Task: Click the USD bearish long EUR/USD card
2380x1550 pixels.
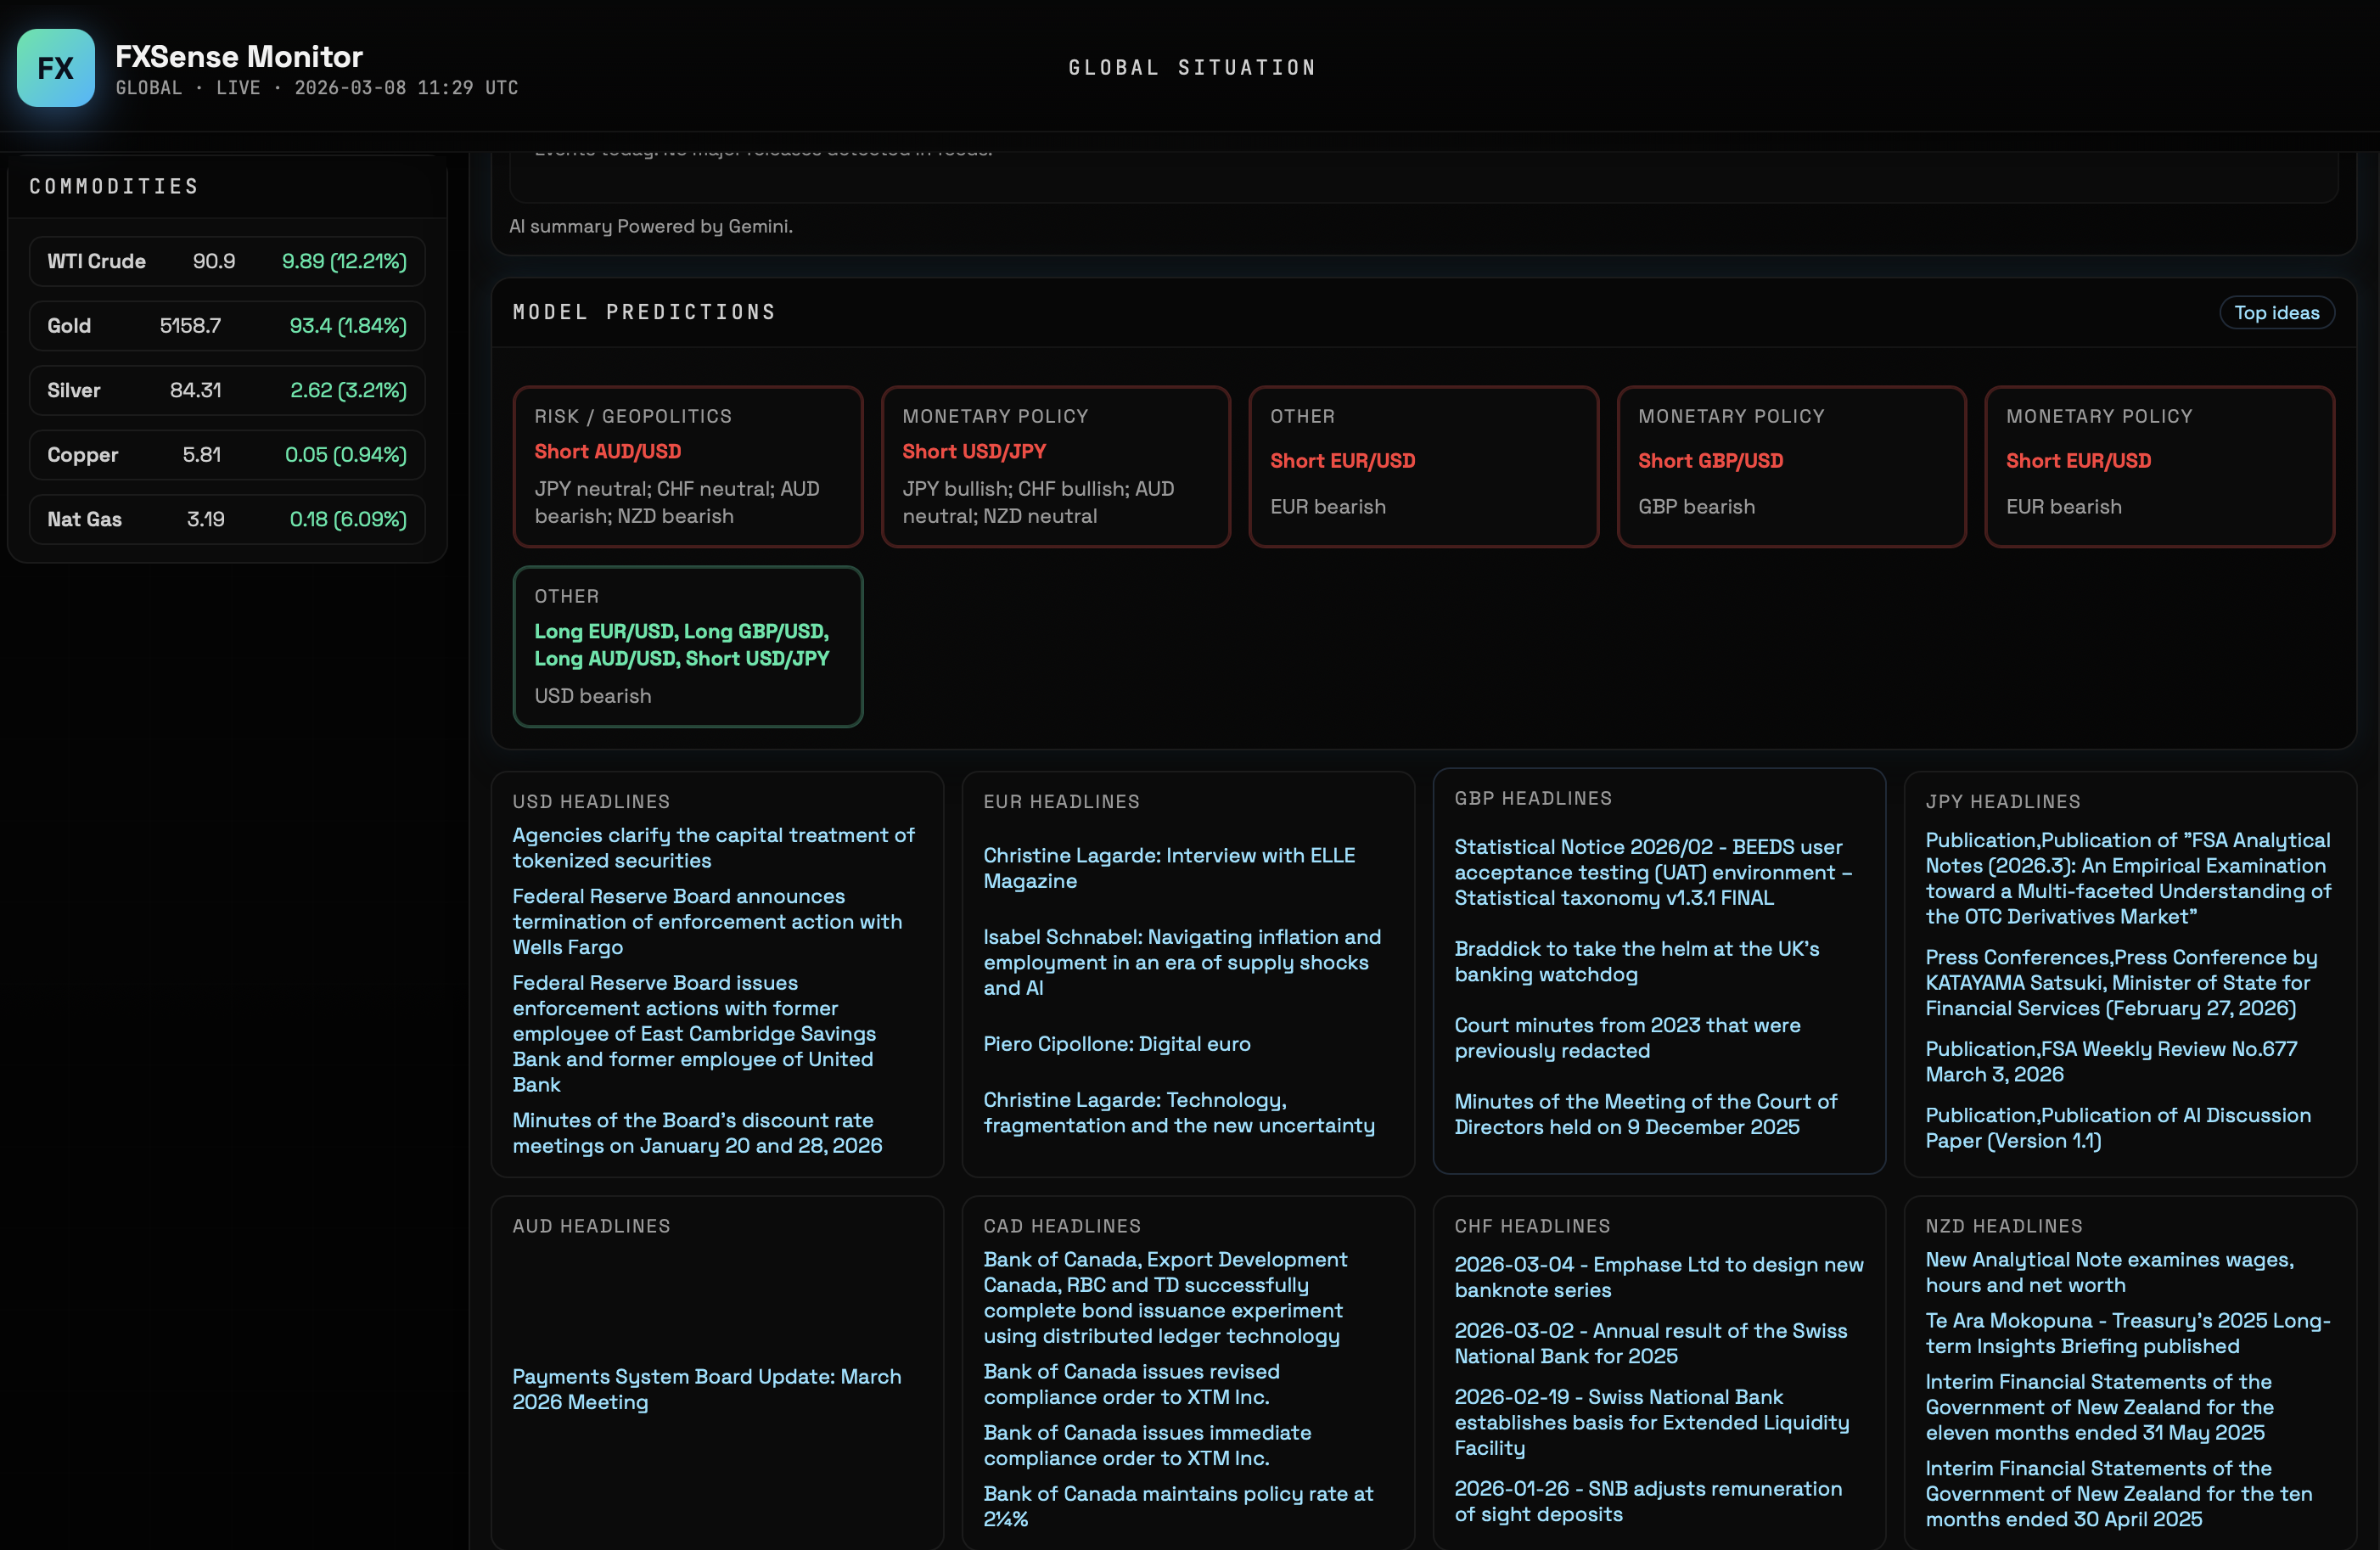Action: click(x=687, y=646)
